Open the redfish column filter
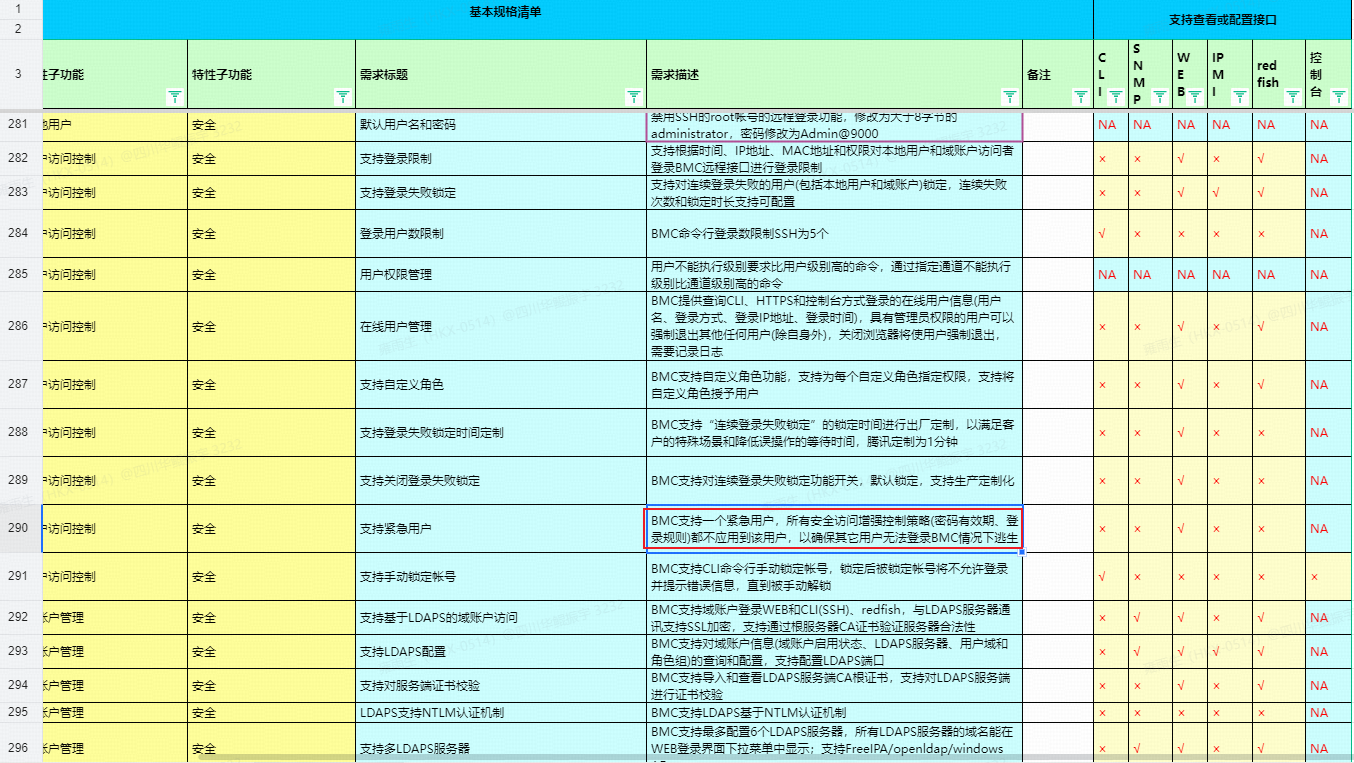The width and height of the screenshot is (1354, 763). (1291, 97)
